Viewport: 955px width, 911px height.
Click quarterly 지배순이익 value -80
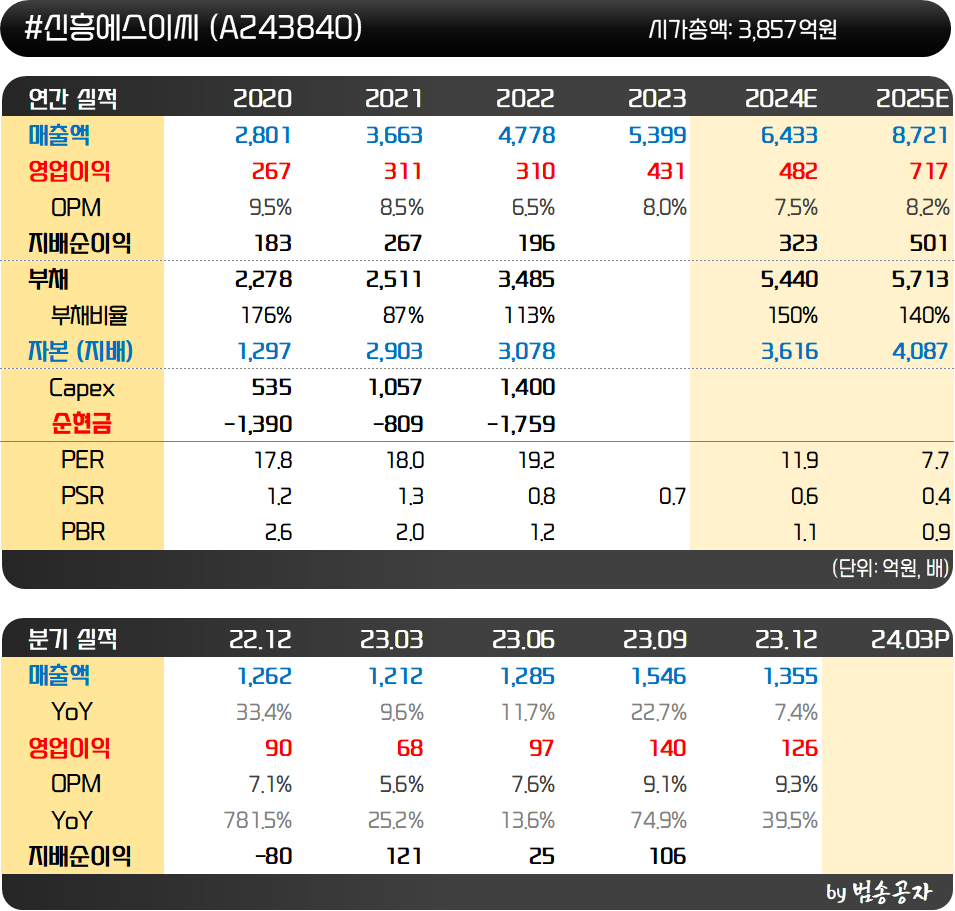pyautogui.click(x=273, y=856)
